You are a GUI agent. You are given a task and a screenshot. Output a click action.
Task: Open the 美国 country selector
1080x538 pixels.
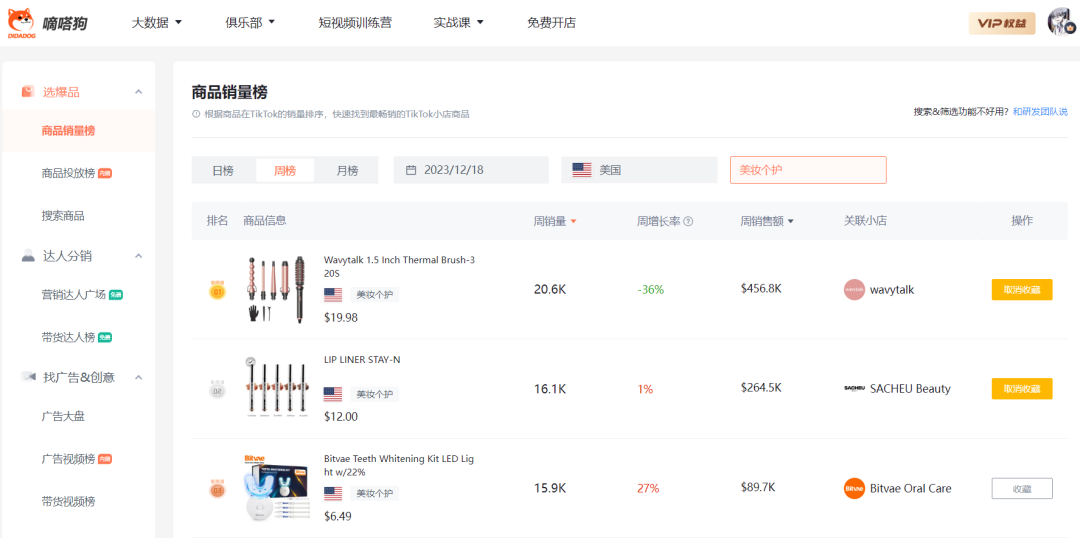pos(639,170)
